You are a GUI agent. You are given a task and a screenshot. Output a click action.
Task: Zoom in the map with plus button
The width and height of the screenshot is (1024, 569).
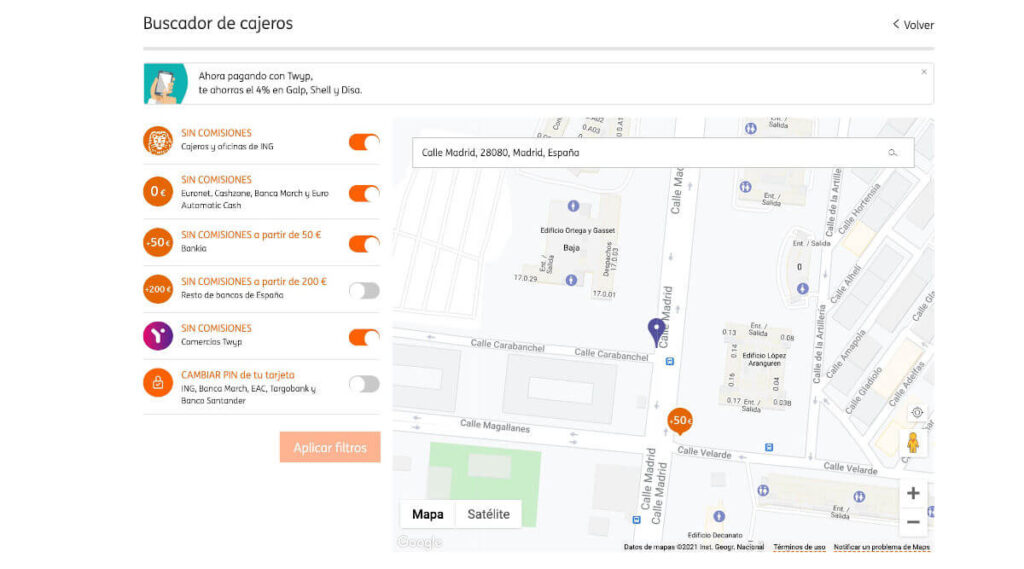click(x=913, y=493)
